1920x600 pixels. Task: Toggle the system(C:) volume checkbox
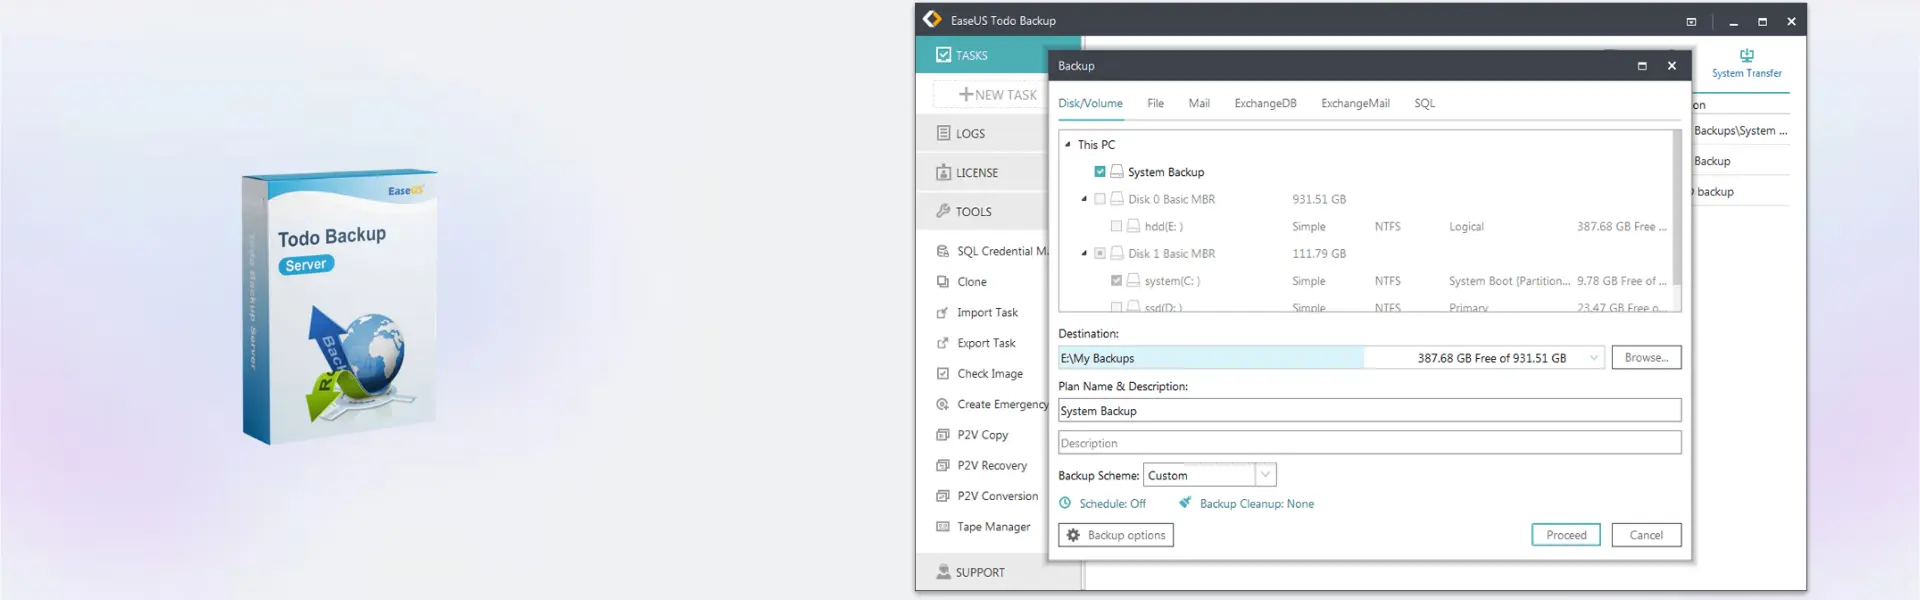click(x=1116, y=281)
